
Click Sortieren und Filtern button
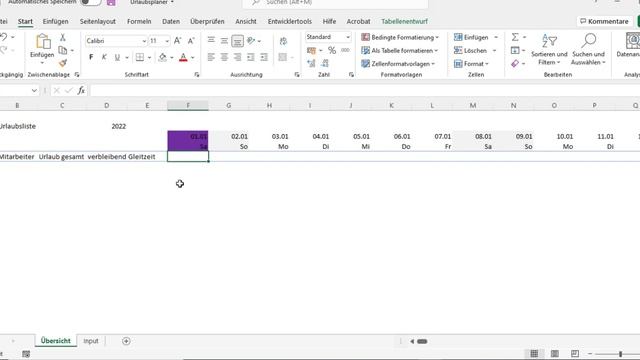click(x=549, y=50)
